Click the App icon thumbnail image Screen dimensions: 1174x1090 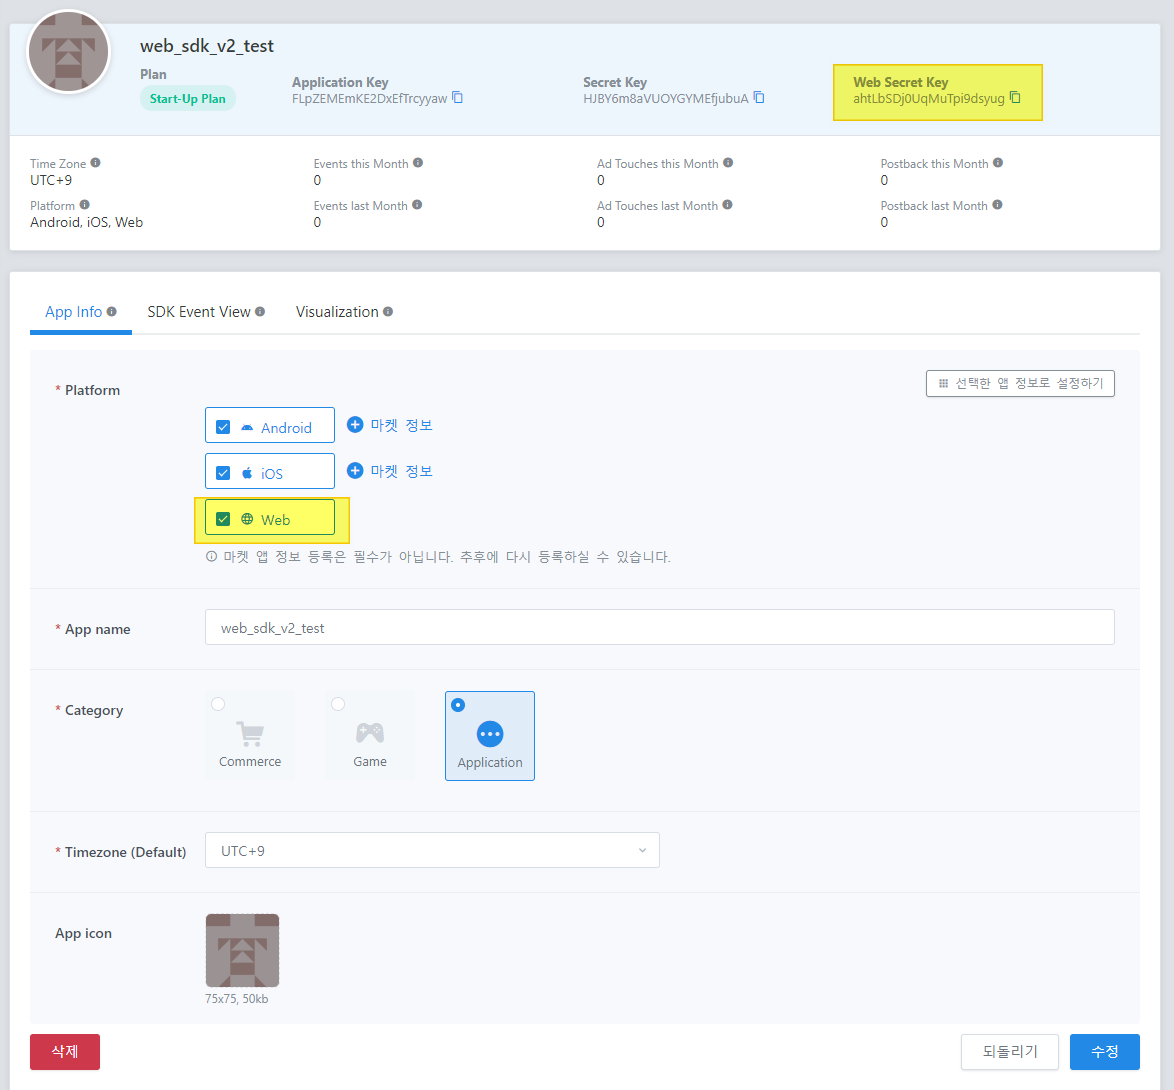coord(242,950)
